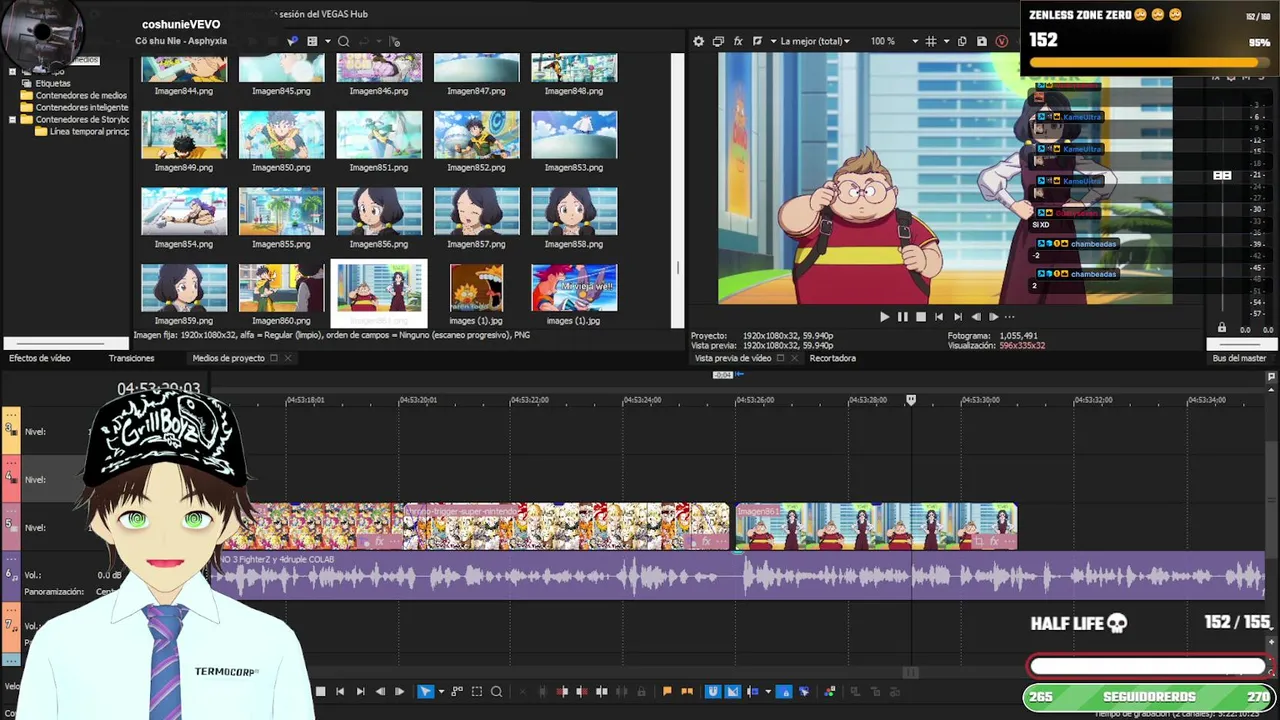
Task: Pause playback in the preview window
Action: click(x=902, y=317)
